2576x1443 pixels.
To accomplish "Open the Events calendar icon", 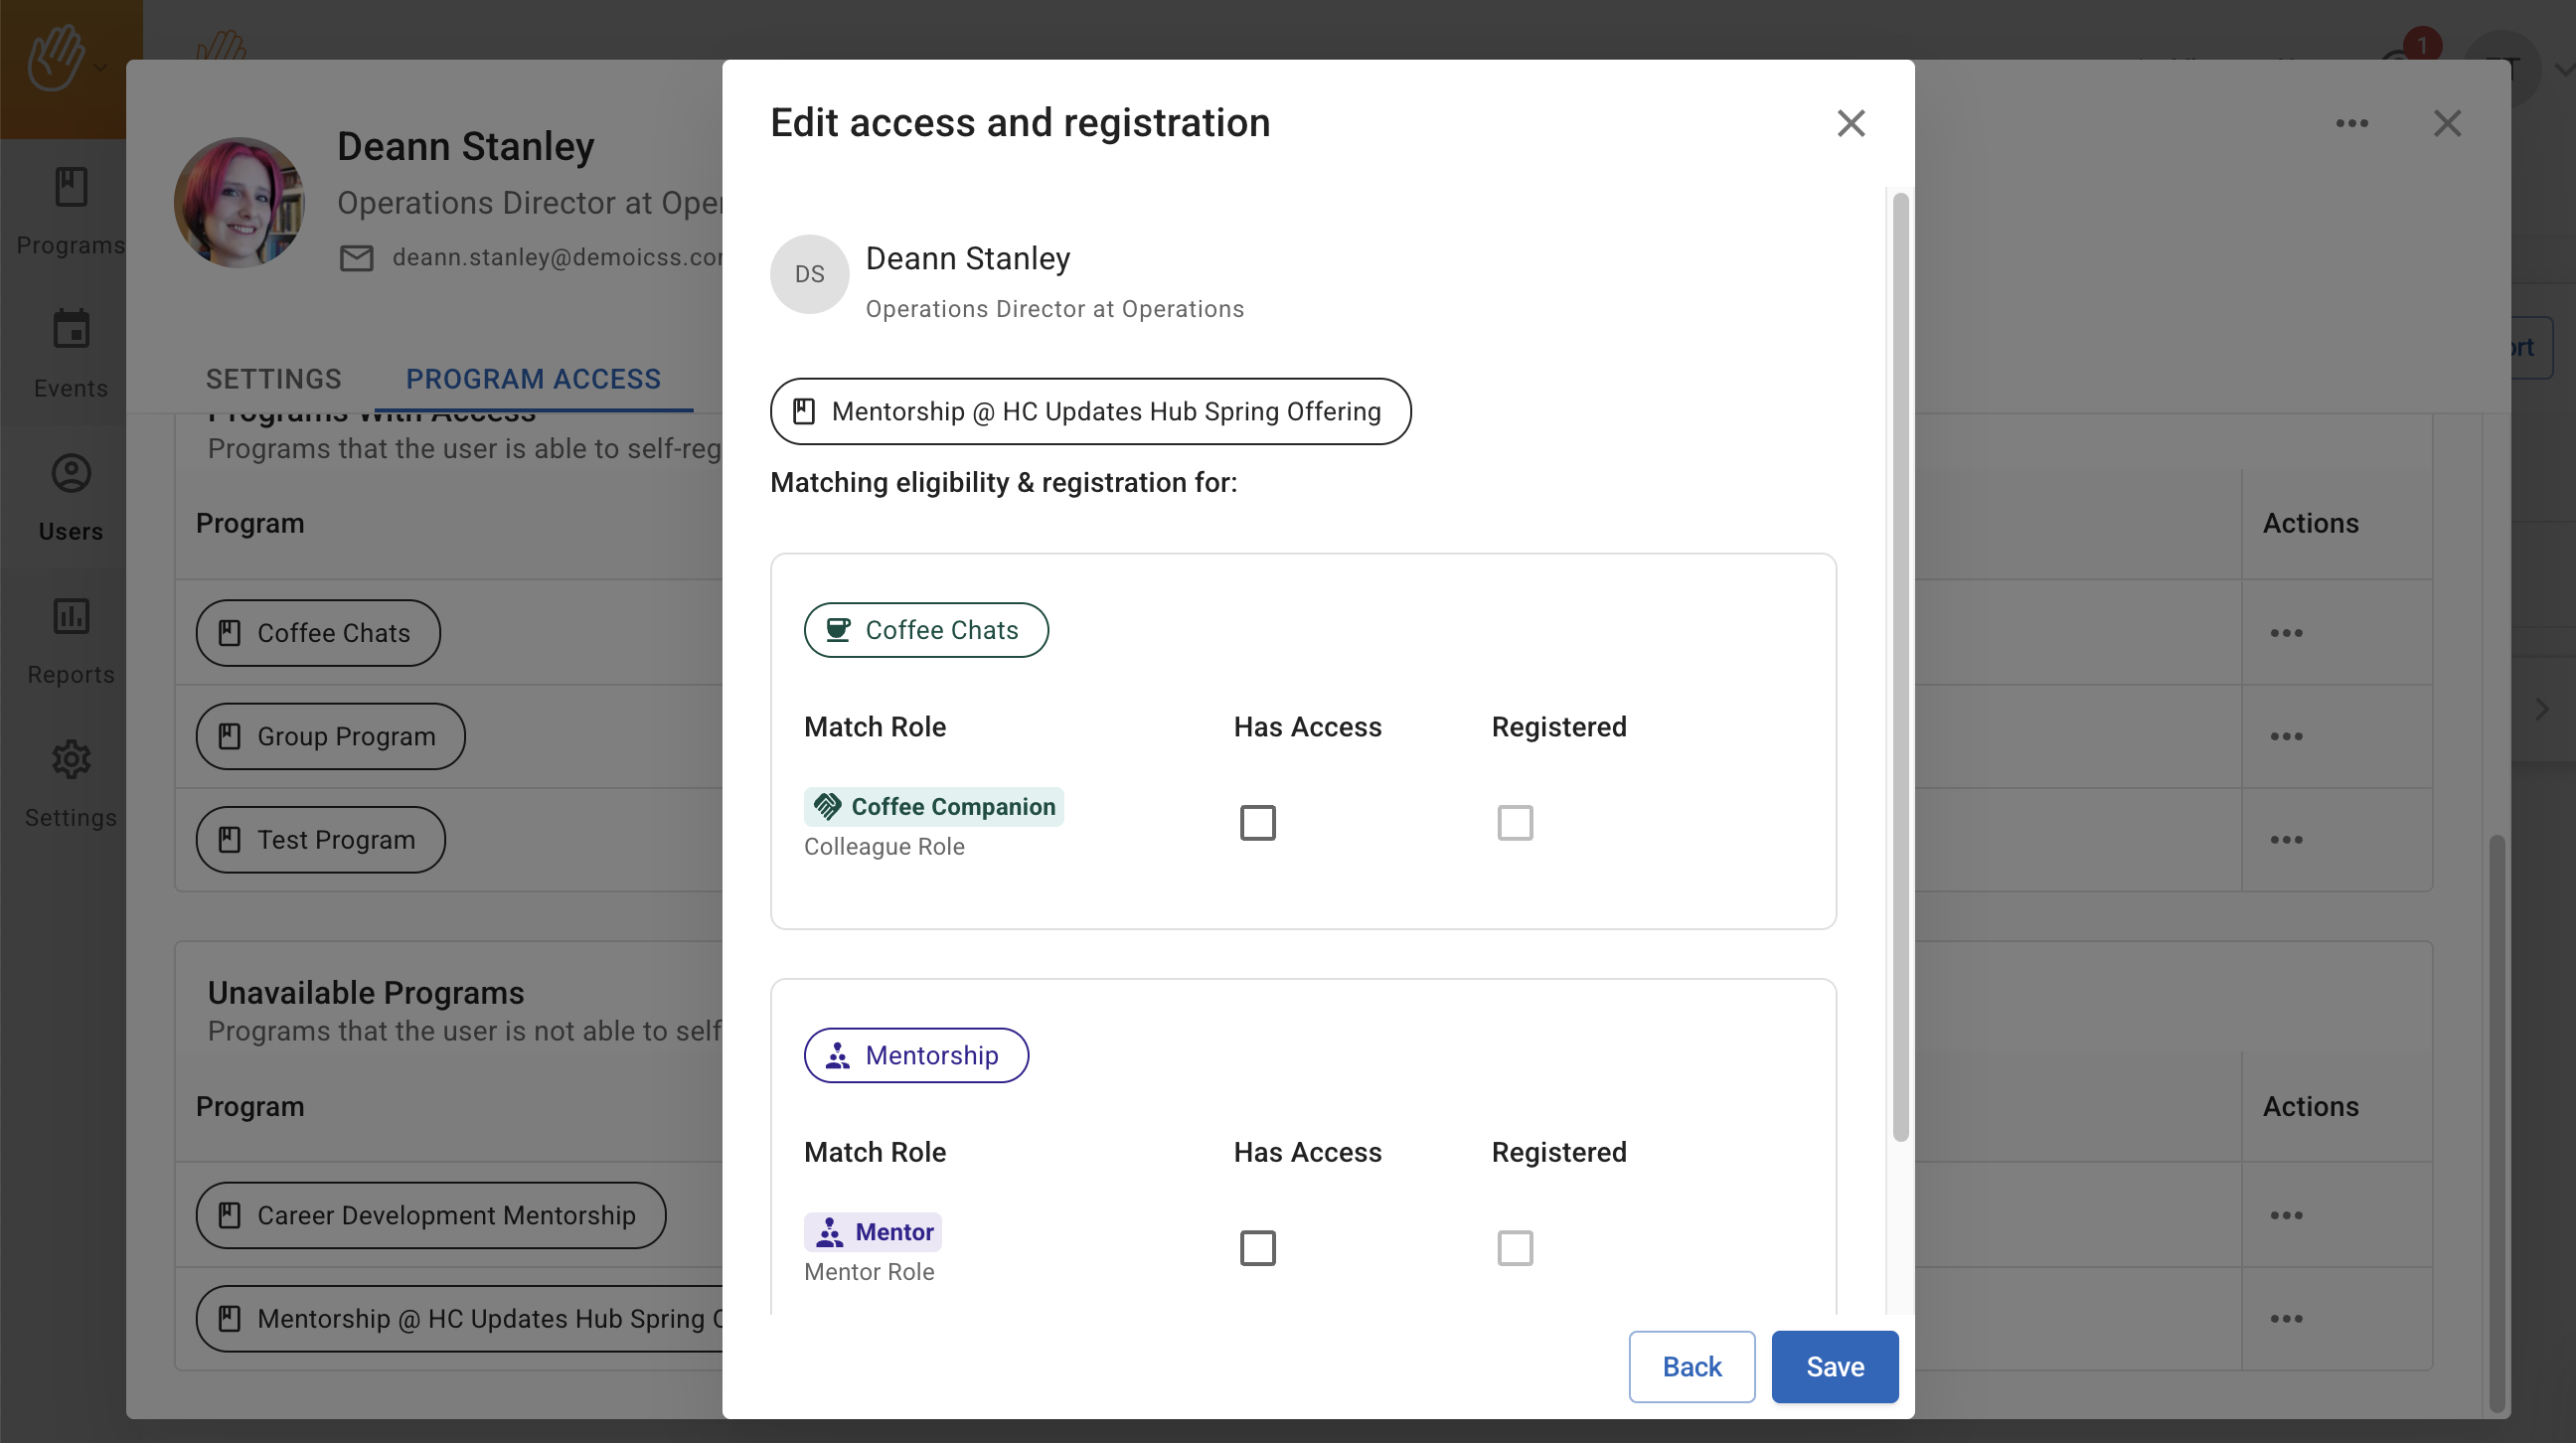I will tap(70, 329).
